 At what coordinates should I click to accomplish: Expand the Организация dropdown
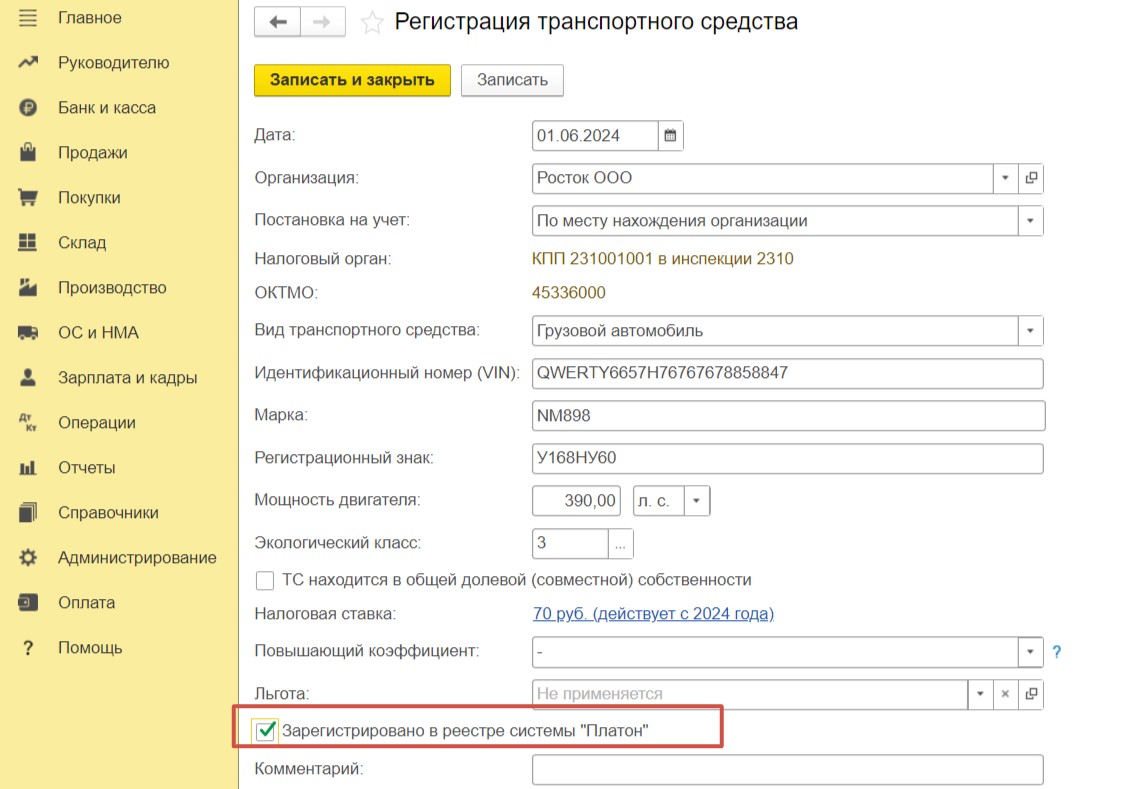1006,178
